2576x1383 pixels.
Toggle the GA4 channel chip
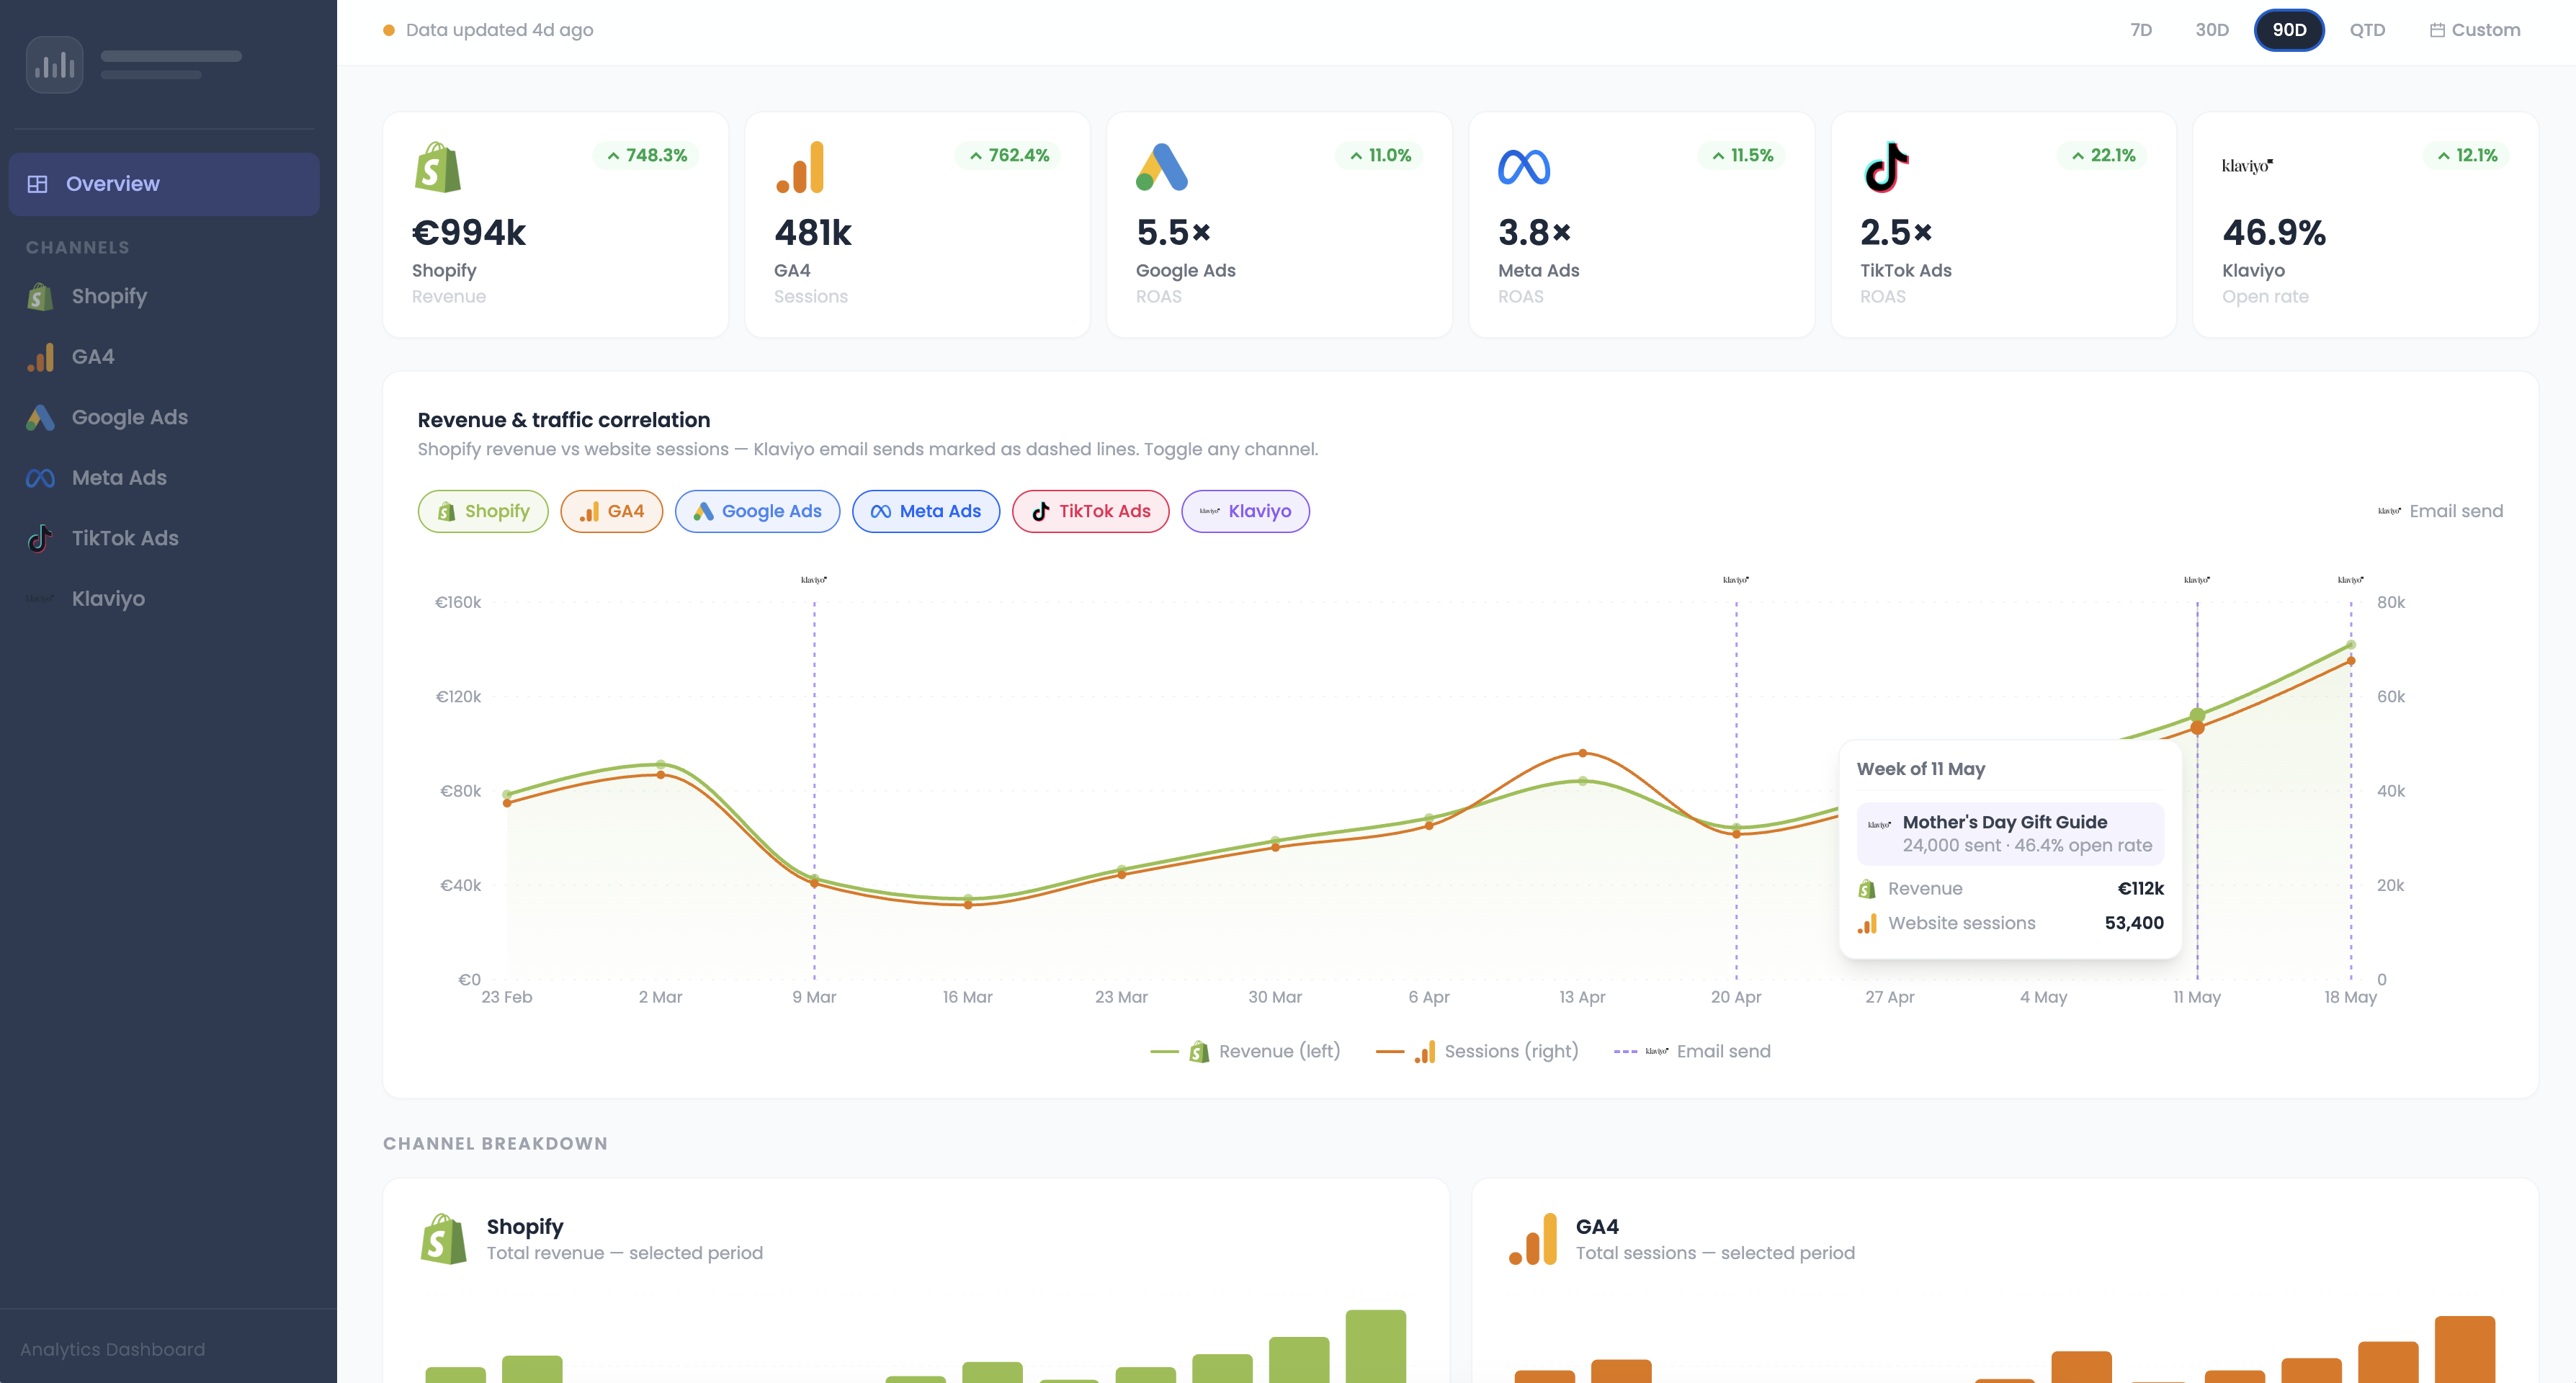[x=612, y=511]
